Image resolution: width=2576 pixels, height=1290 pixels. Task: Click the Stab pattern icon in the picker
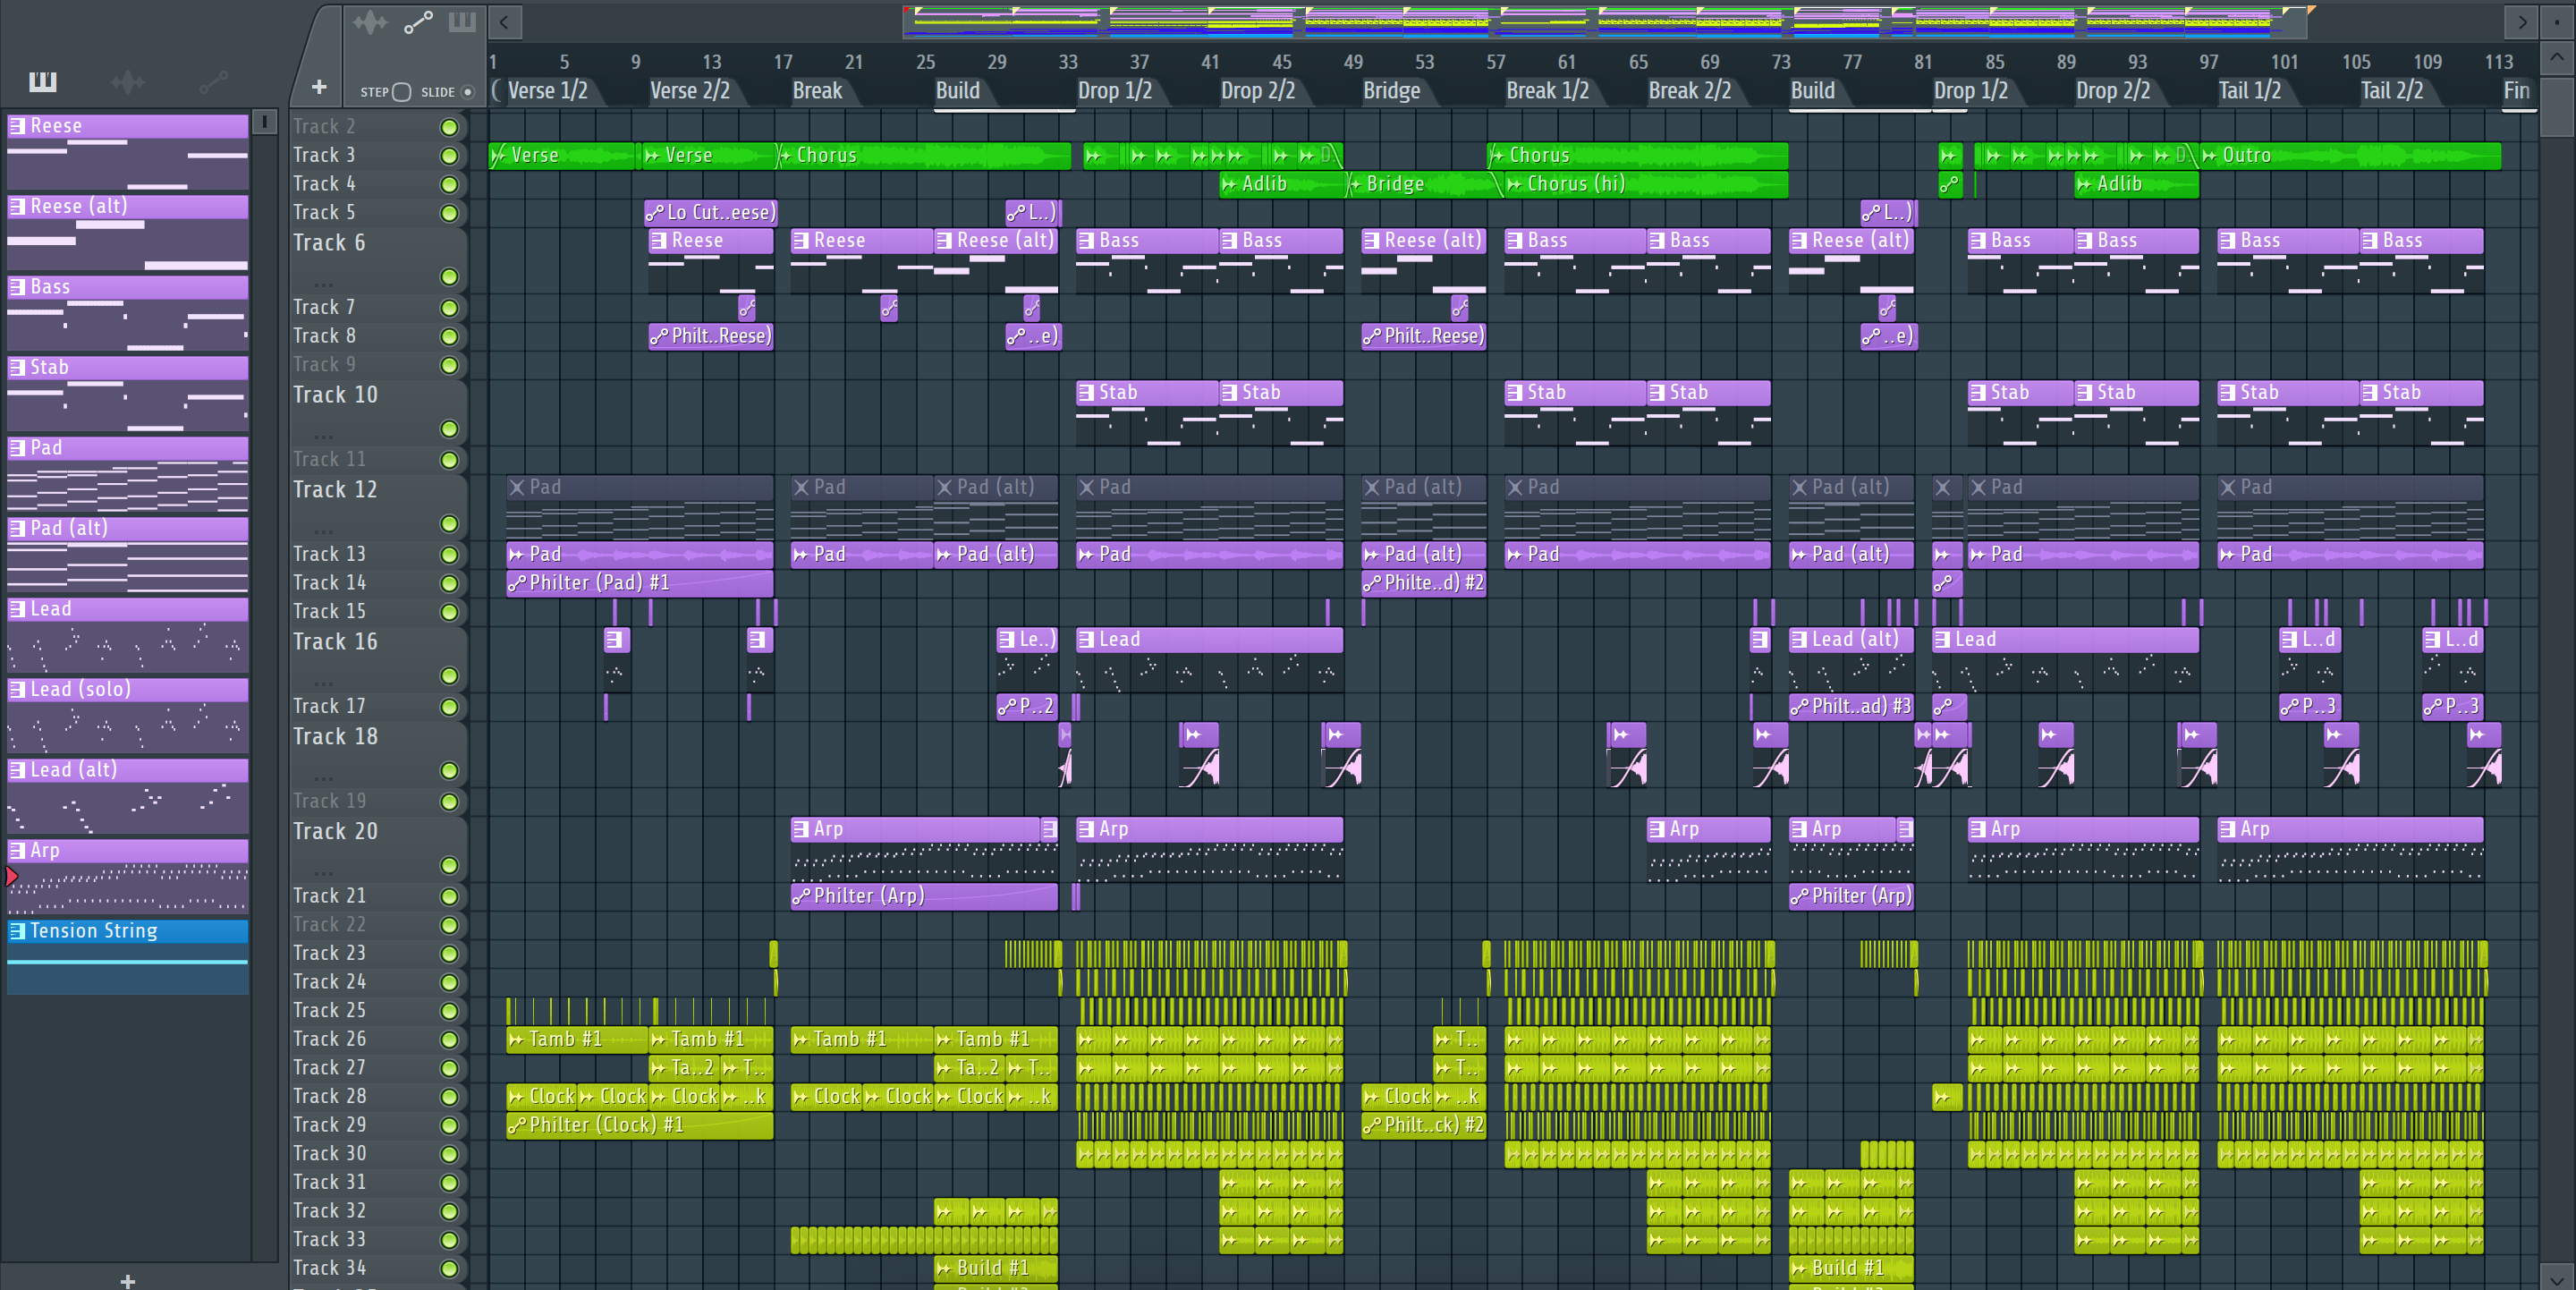point(17,367)
